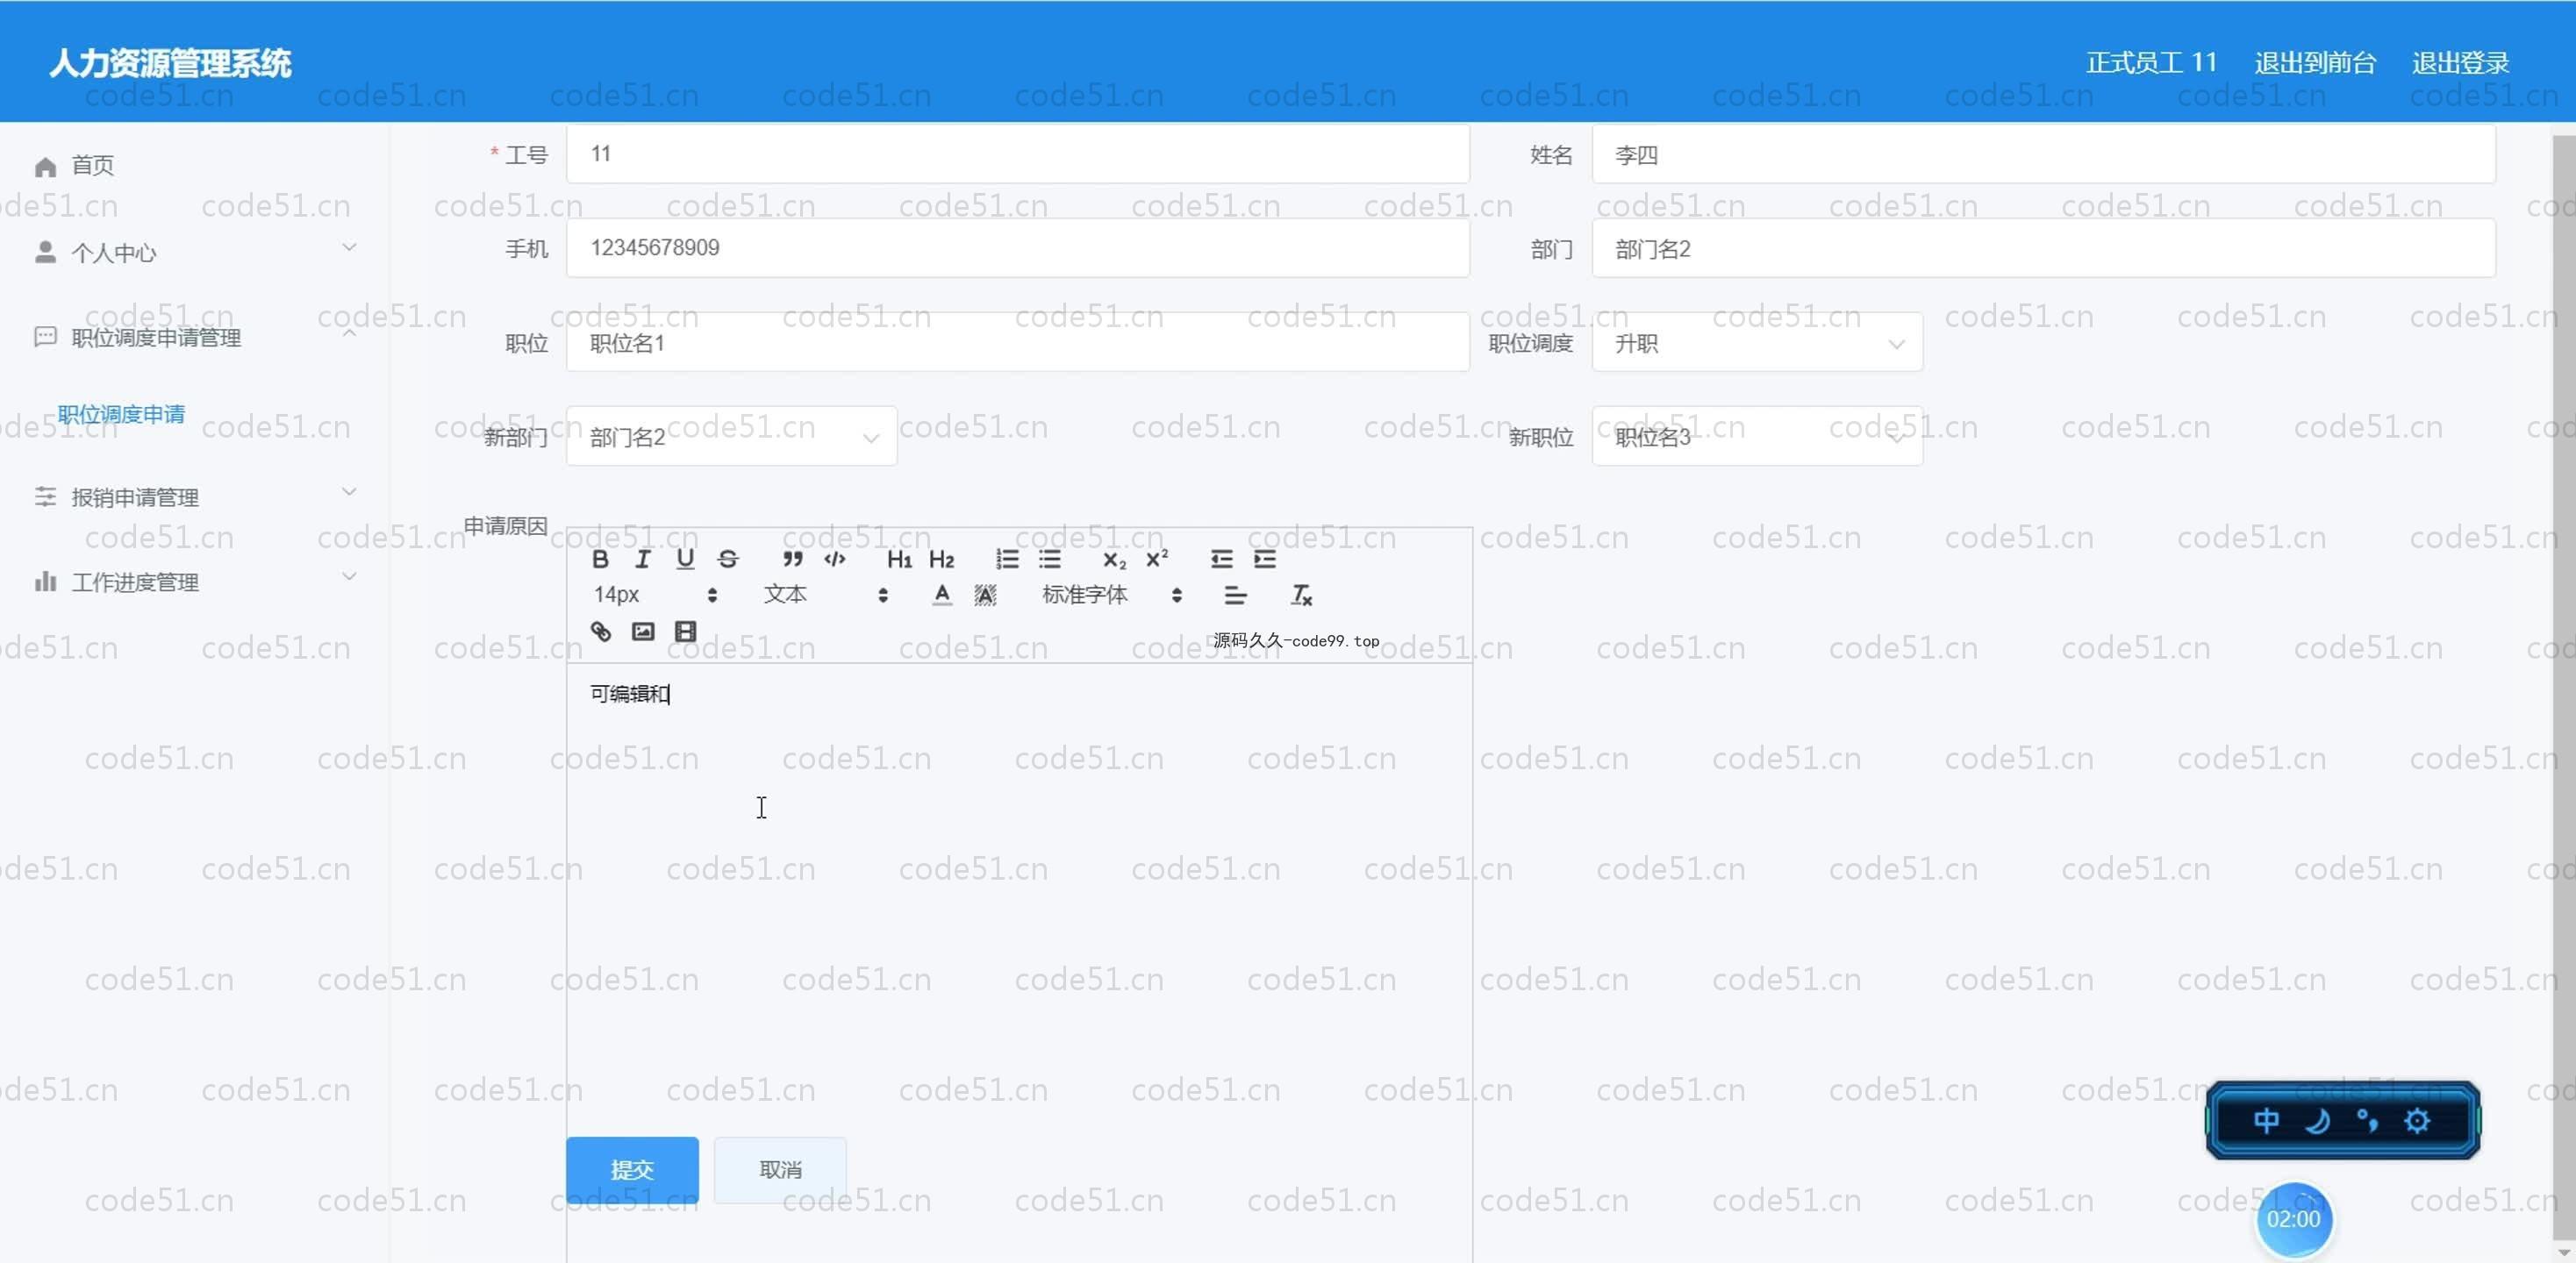Apply ordered list formatting
Viewport: 2576px width, 1263px height.
point(1007,559)
